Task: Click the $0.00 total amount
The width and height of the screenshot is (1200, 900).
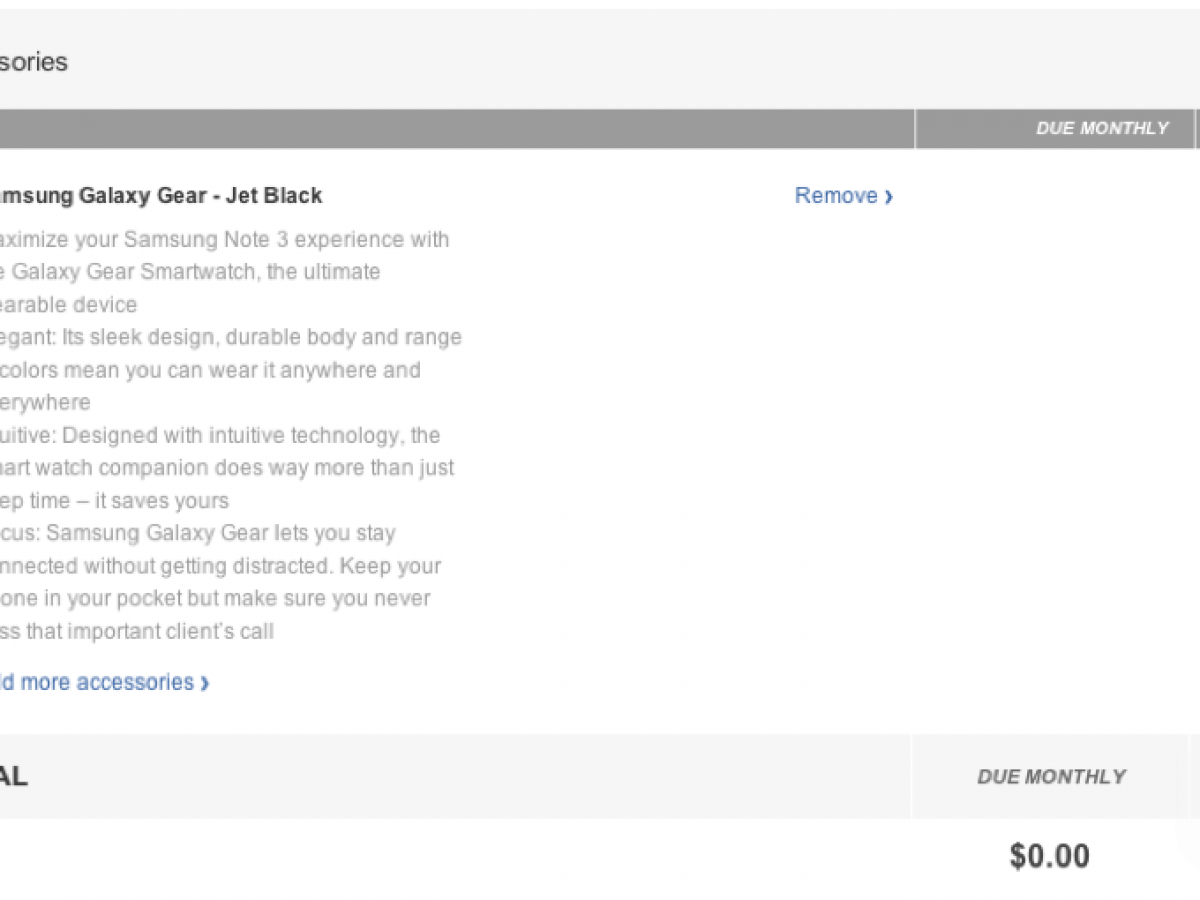Action: pyautogui.click(x=1049, y=856)
